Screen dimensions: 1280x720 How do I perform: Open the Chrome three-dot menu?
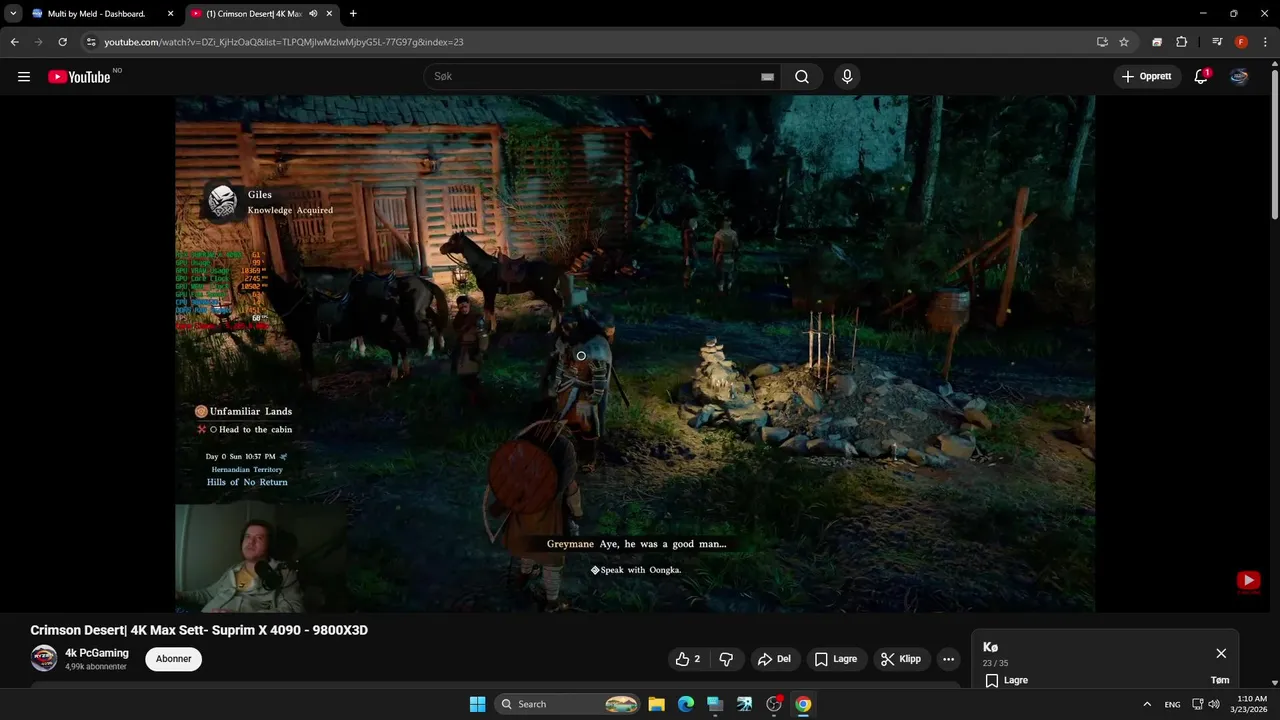coord(1265,42)
